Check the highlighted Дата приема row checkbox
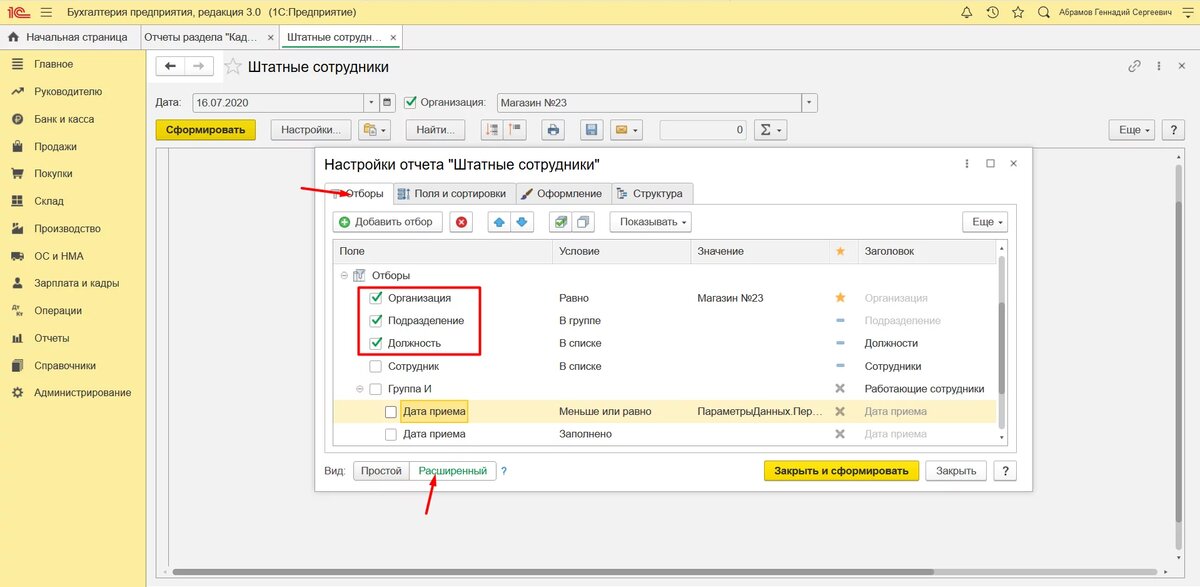The width and height of the screenshot is (1200, 587). coord(391,411)
